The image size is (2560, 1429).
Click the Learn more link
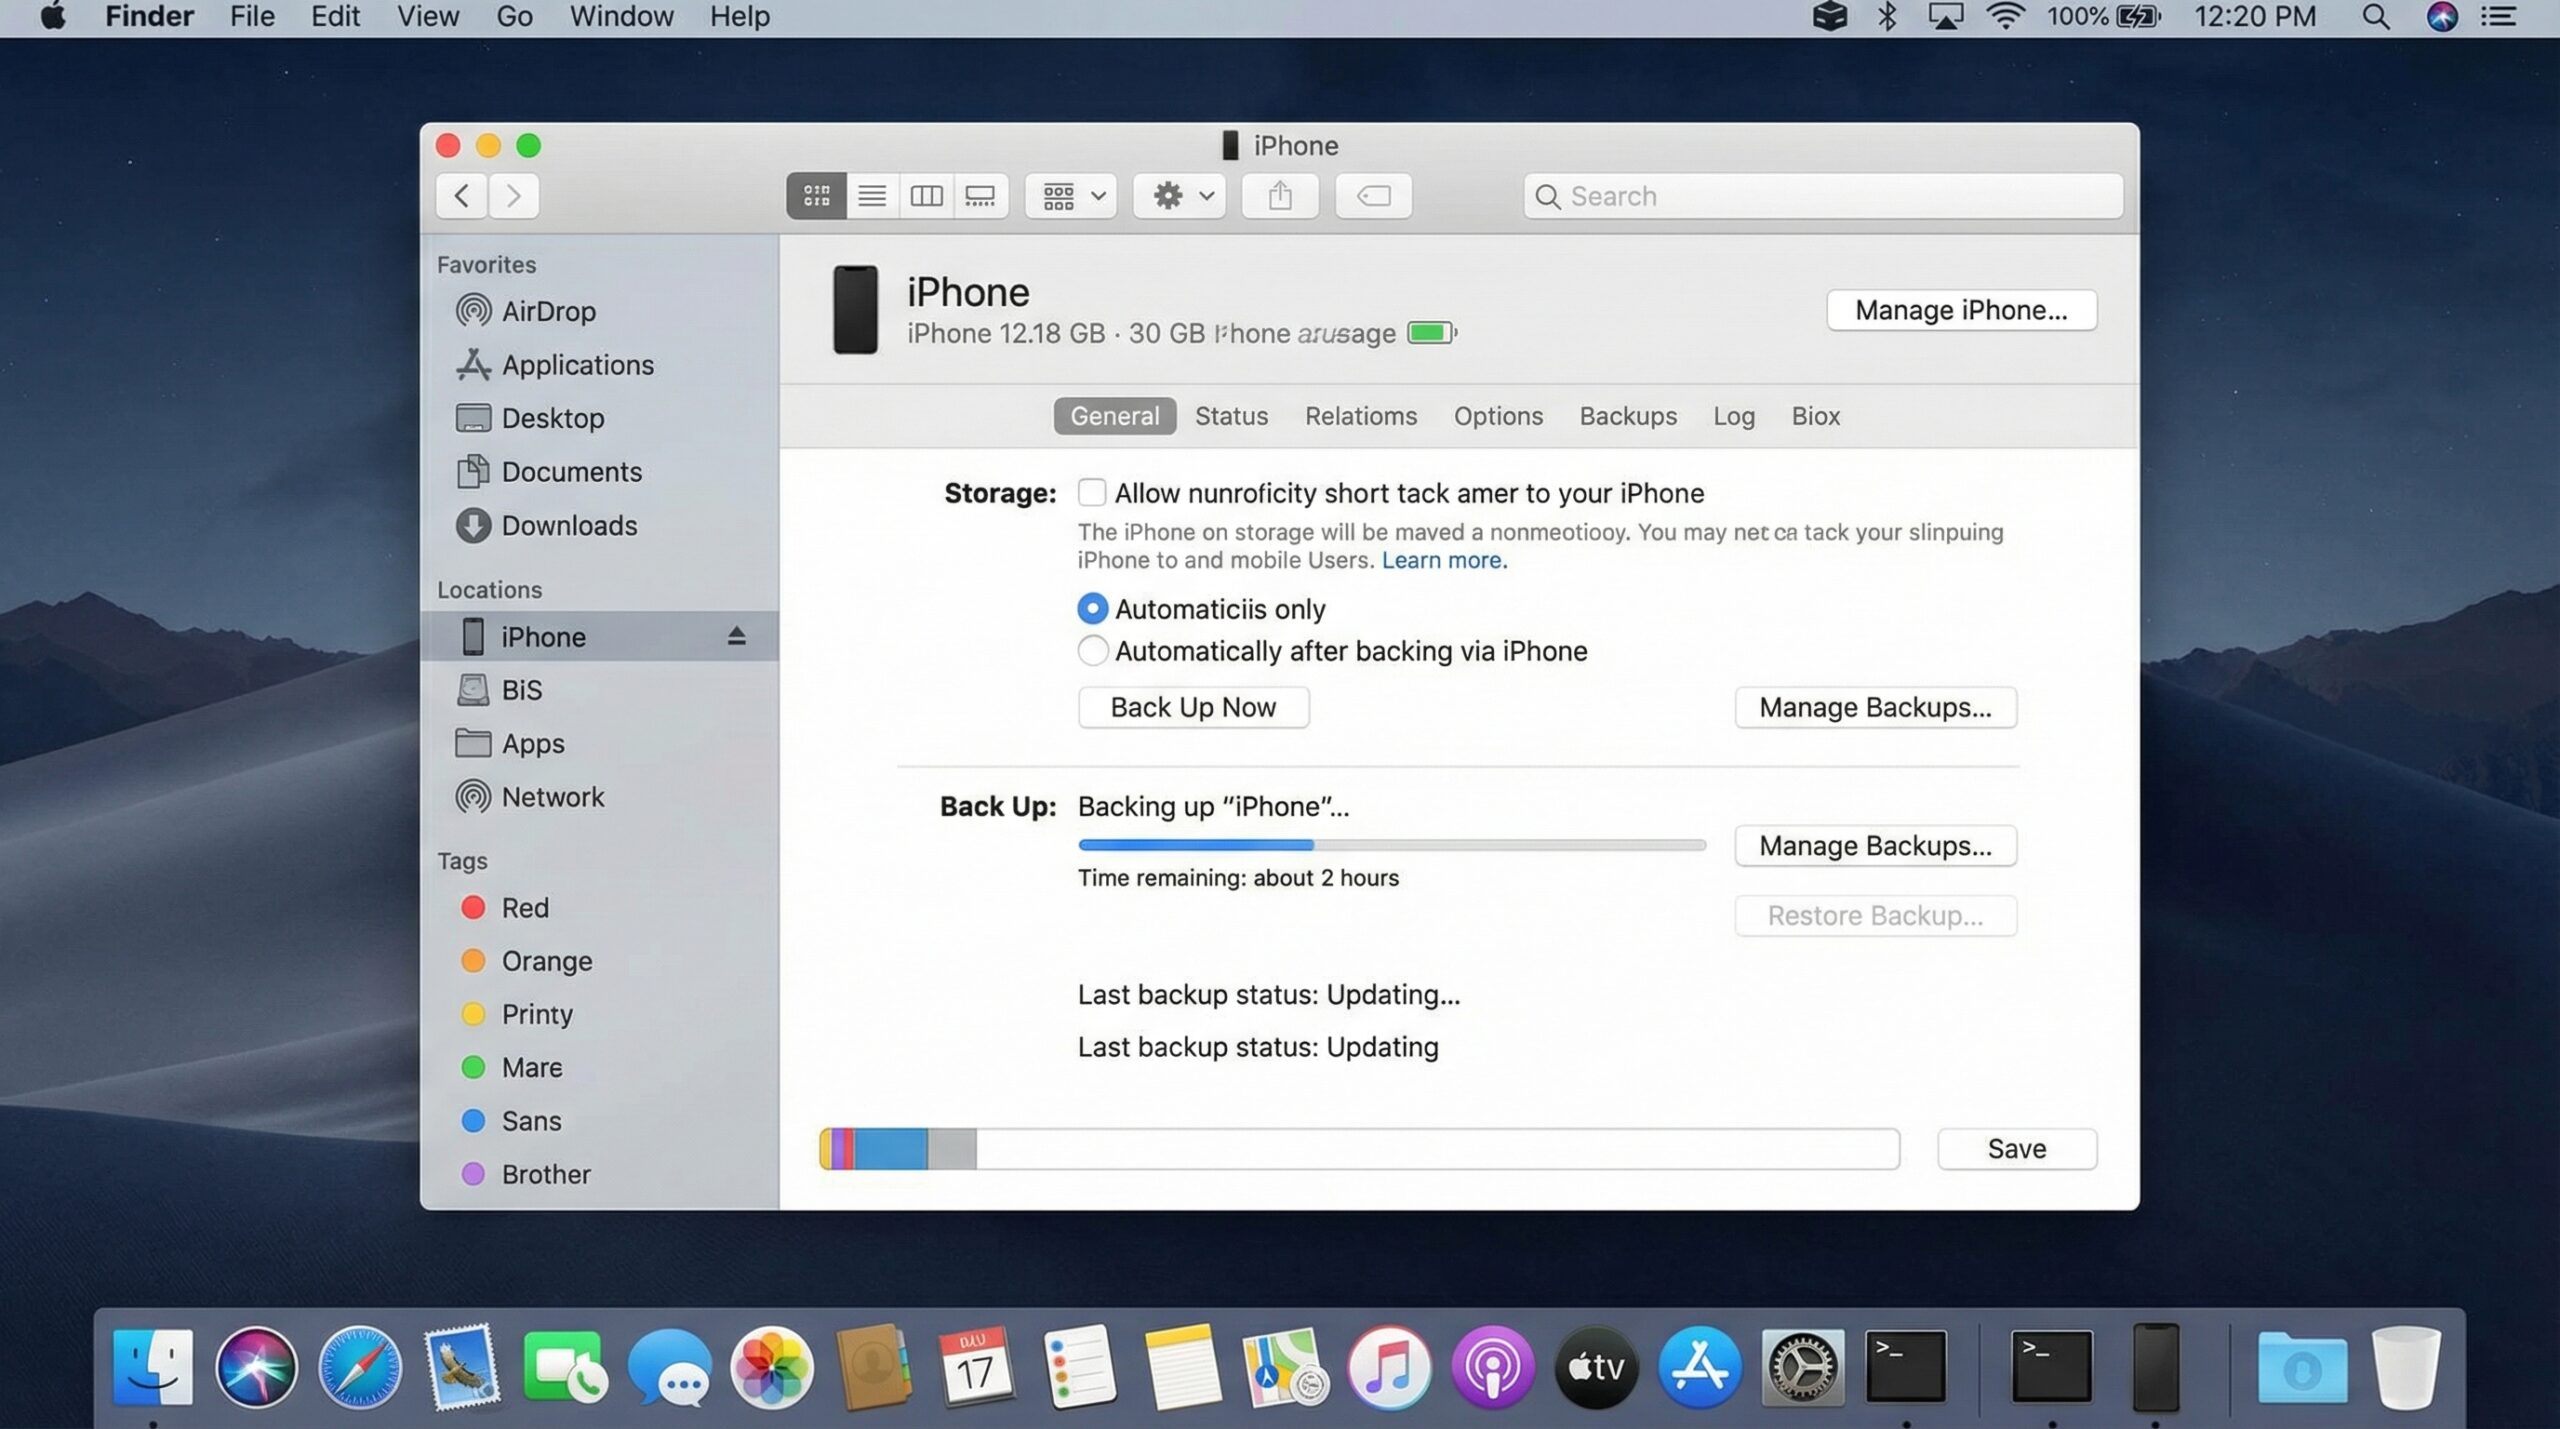click(x=1444, y=560)
